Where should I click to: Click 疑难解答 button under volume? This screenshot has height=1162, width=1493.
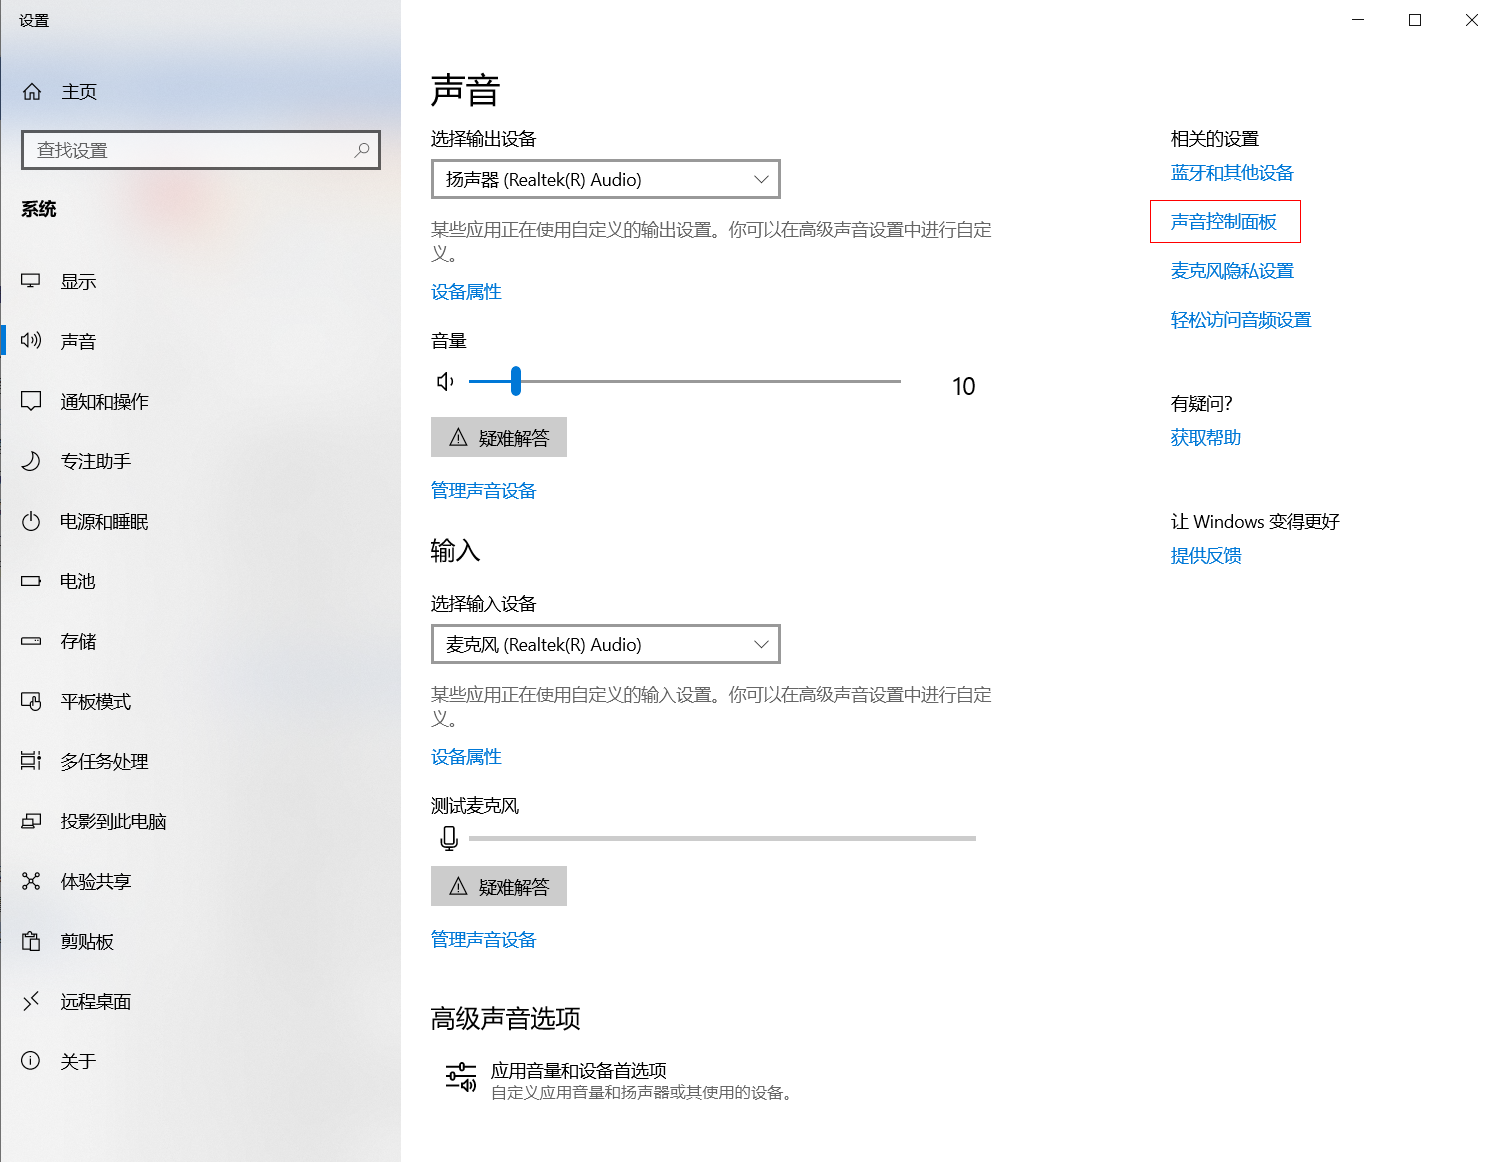tap(499, 438)
